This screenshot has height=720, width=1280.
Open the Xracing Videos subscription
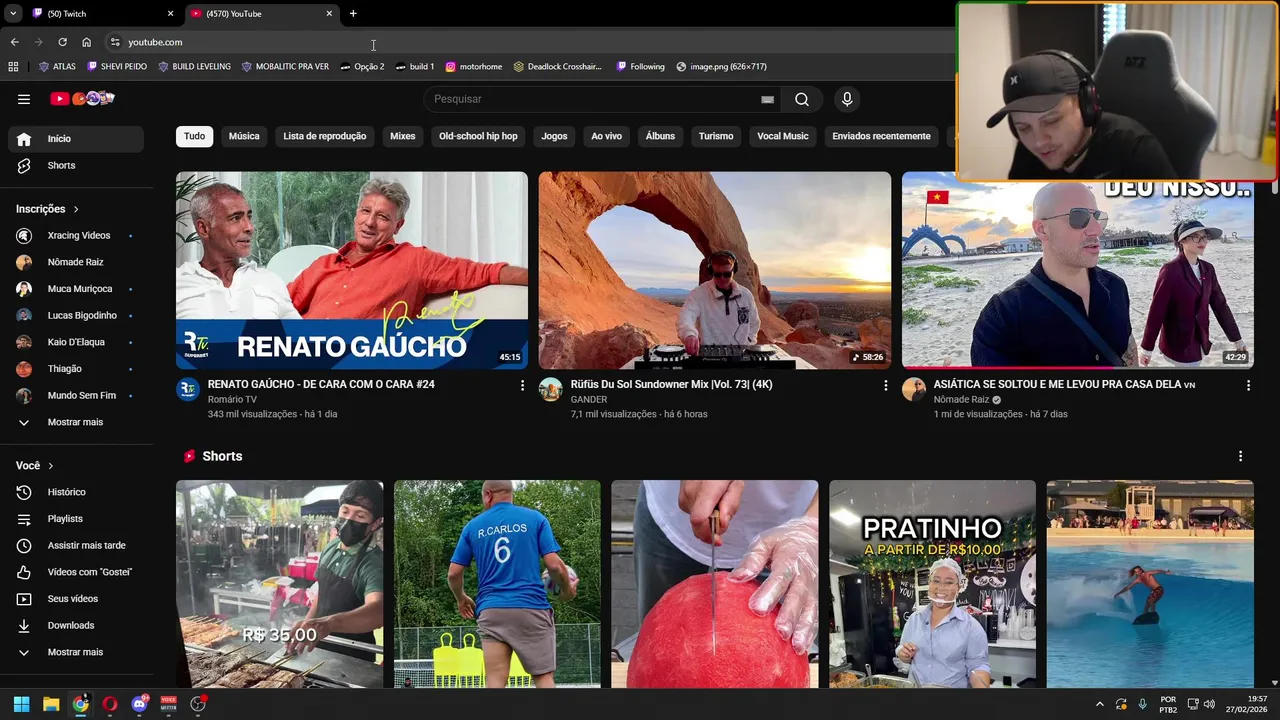(76, 235)
